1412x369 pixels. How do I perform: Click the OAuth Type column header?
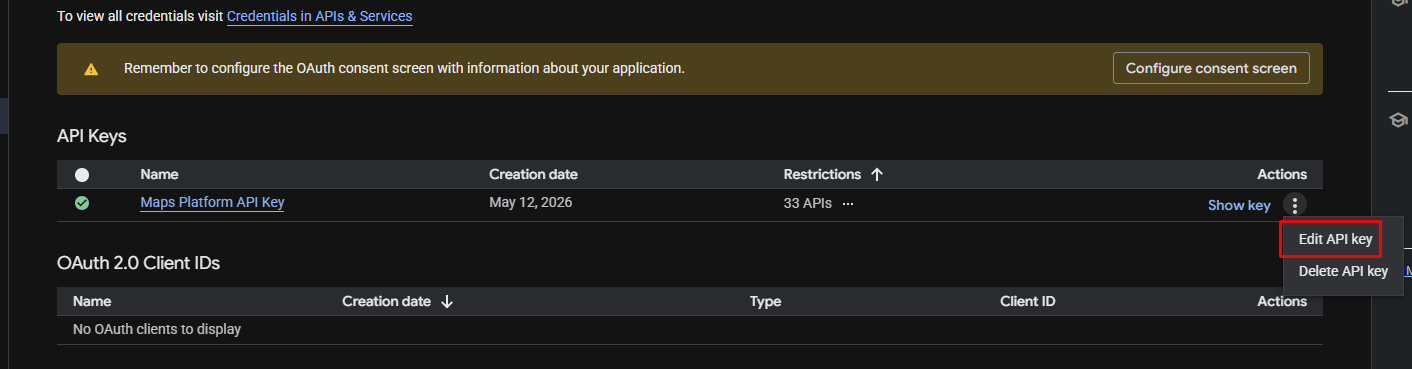(x=765, y=301)
